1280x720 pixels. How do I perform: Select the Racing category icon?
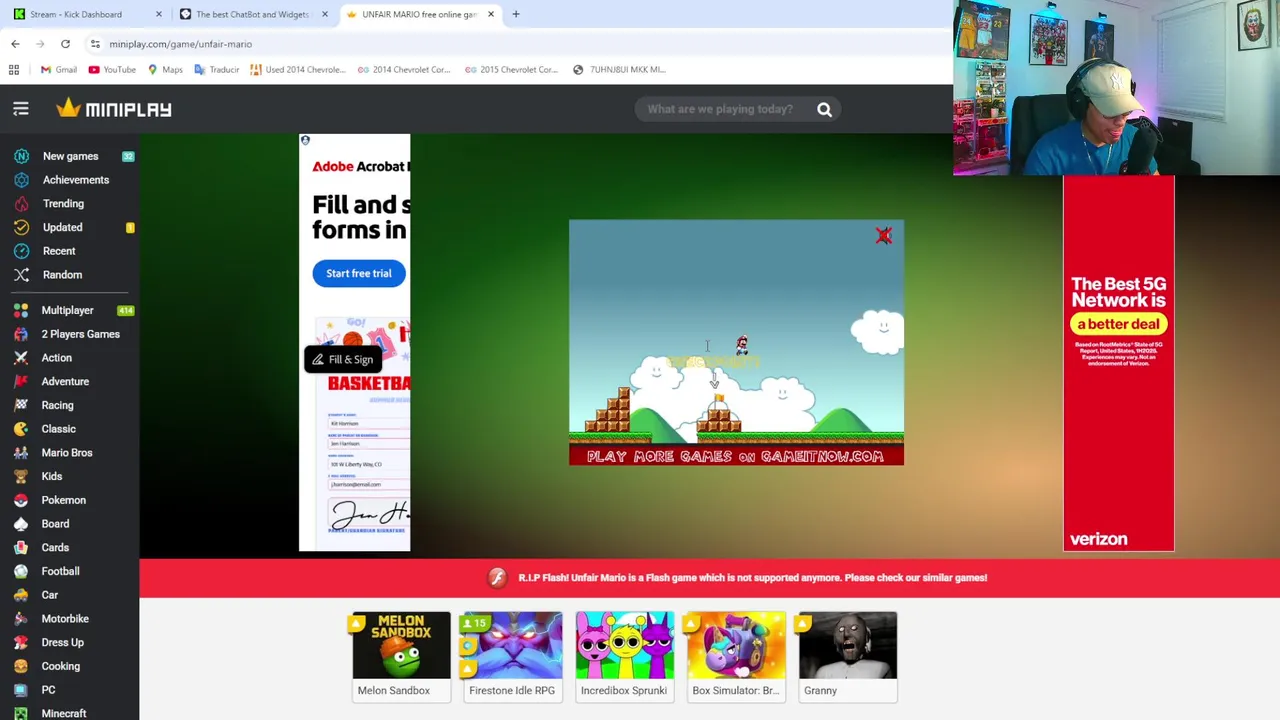pos(21,405)
